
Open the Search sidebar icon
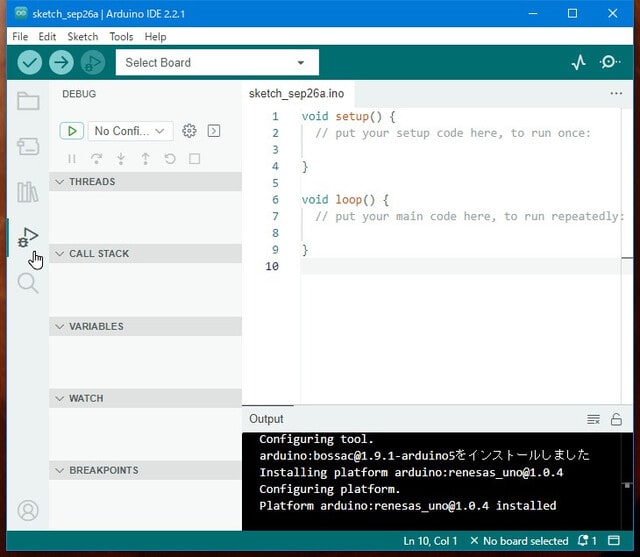[28, 283]
